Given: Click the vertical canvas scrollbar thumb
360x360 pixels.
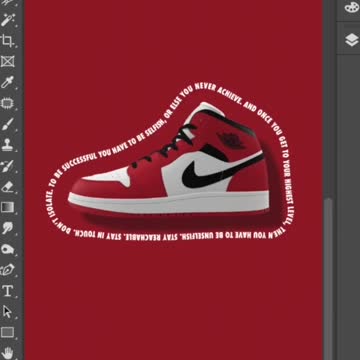Looking at the screenshot, I should 328,279.
